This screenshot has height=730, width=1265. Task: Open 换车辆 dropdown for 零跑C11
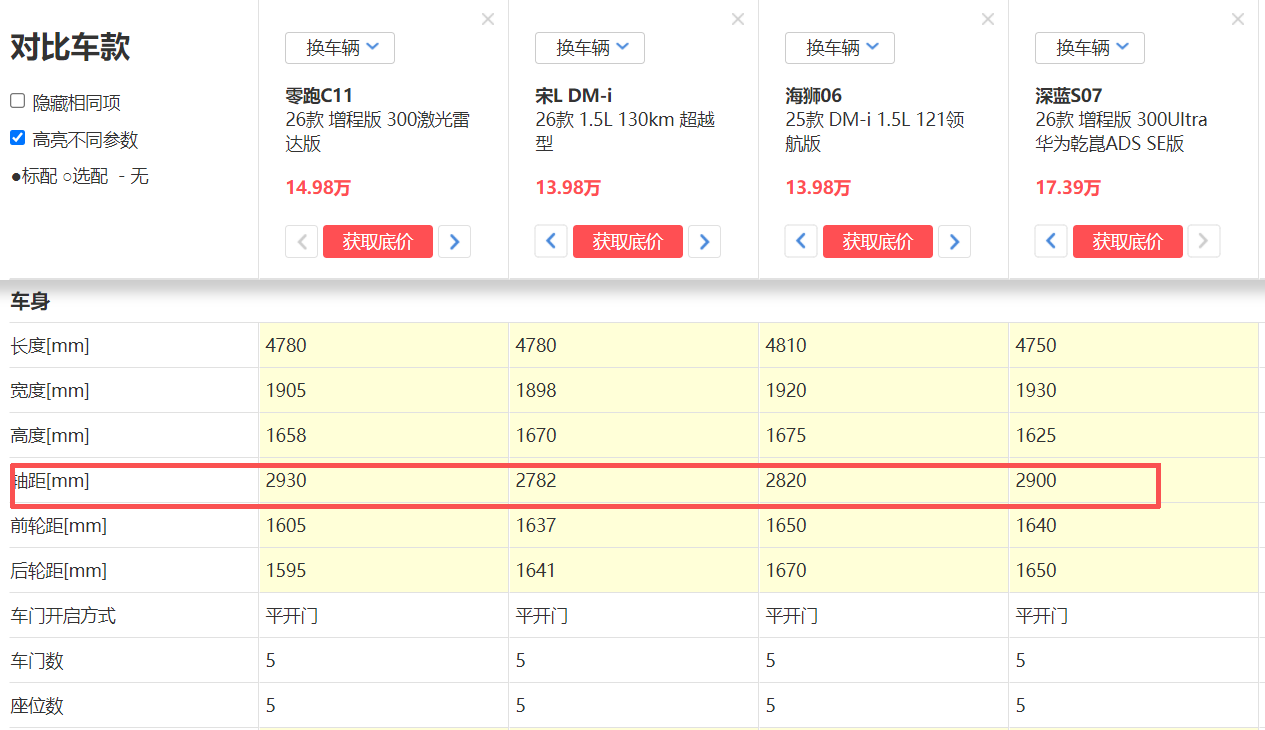click(340, 48)
